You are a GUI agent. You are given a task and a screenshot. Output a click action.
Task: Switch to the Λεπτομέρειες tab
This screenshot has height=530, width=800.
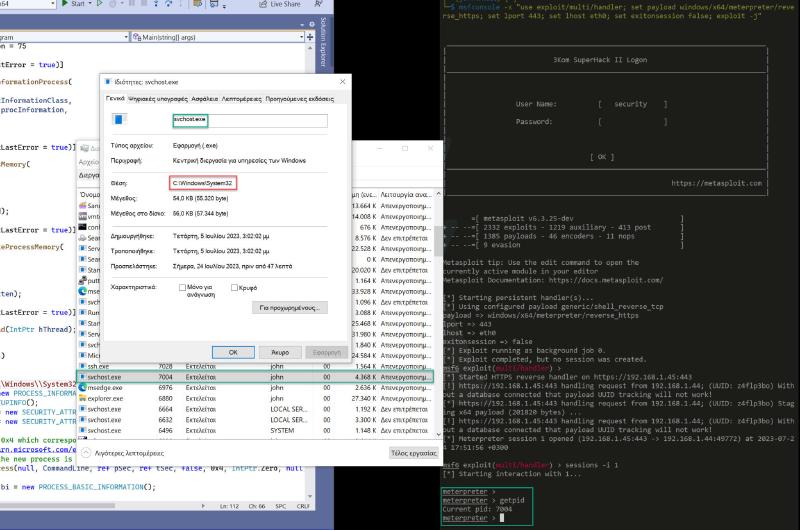tap(241, 99)
